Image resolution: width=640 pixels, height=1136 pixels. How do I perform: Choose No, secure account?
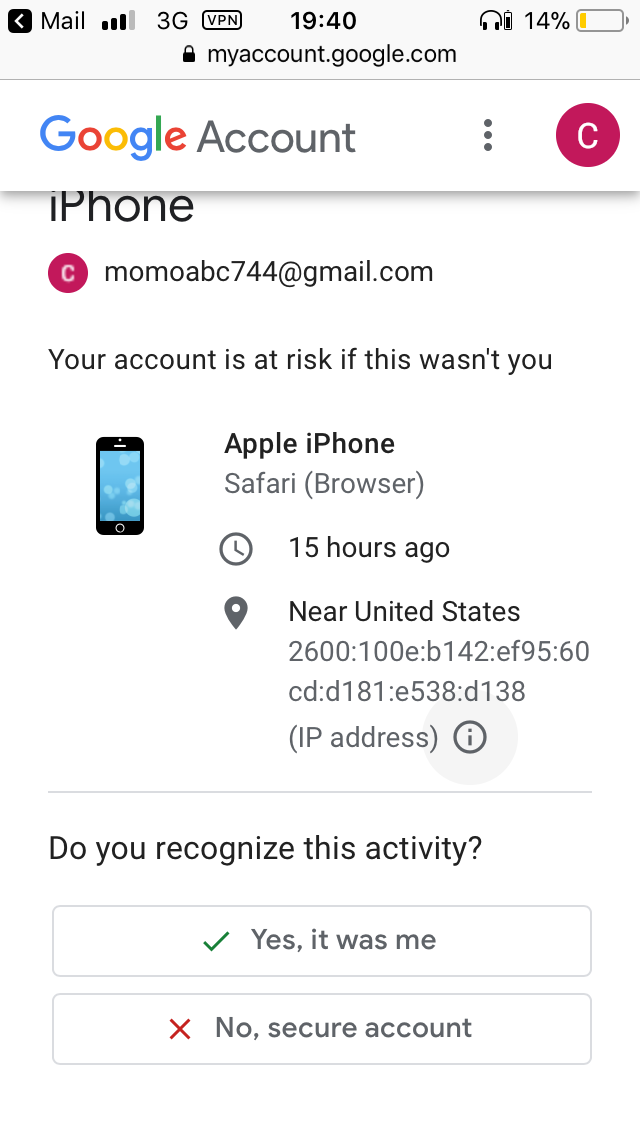click(x=322, y=1029)
